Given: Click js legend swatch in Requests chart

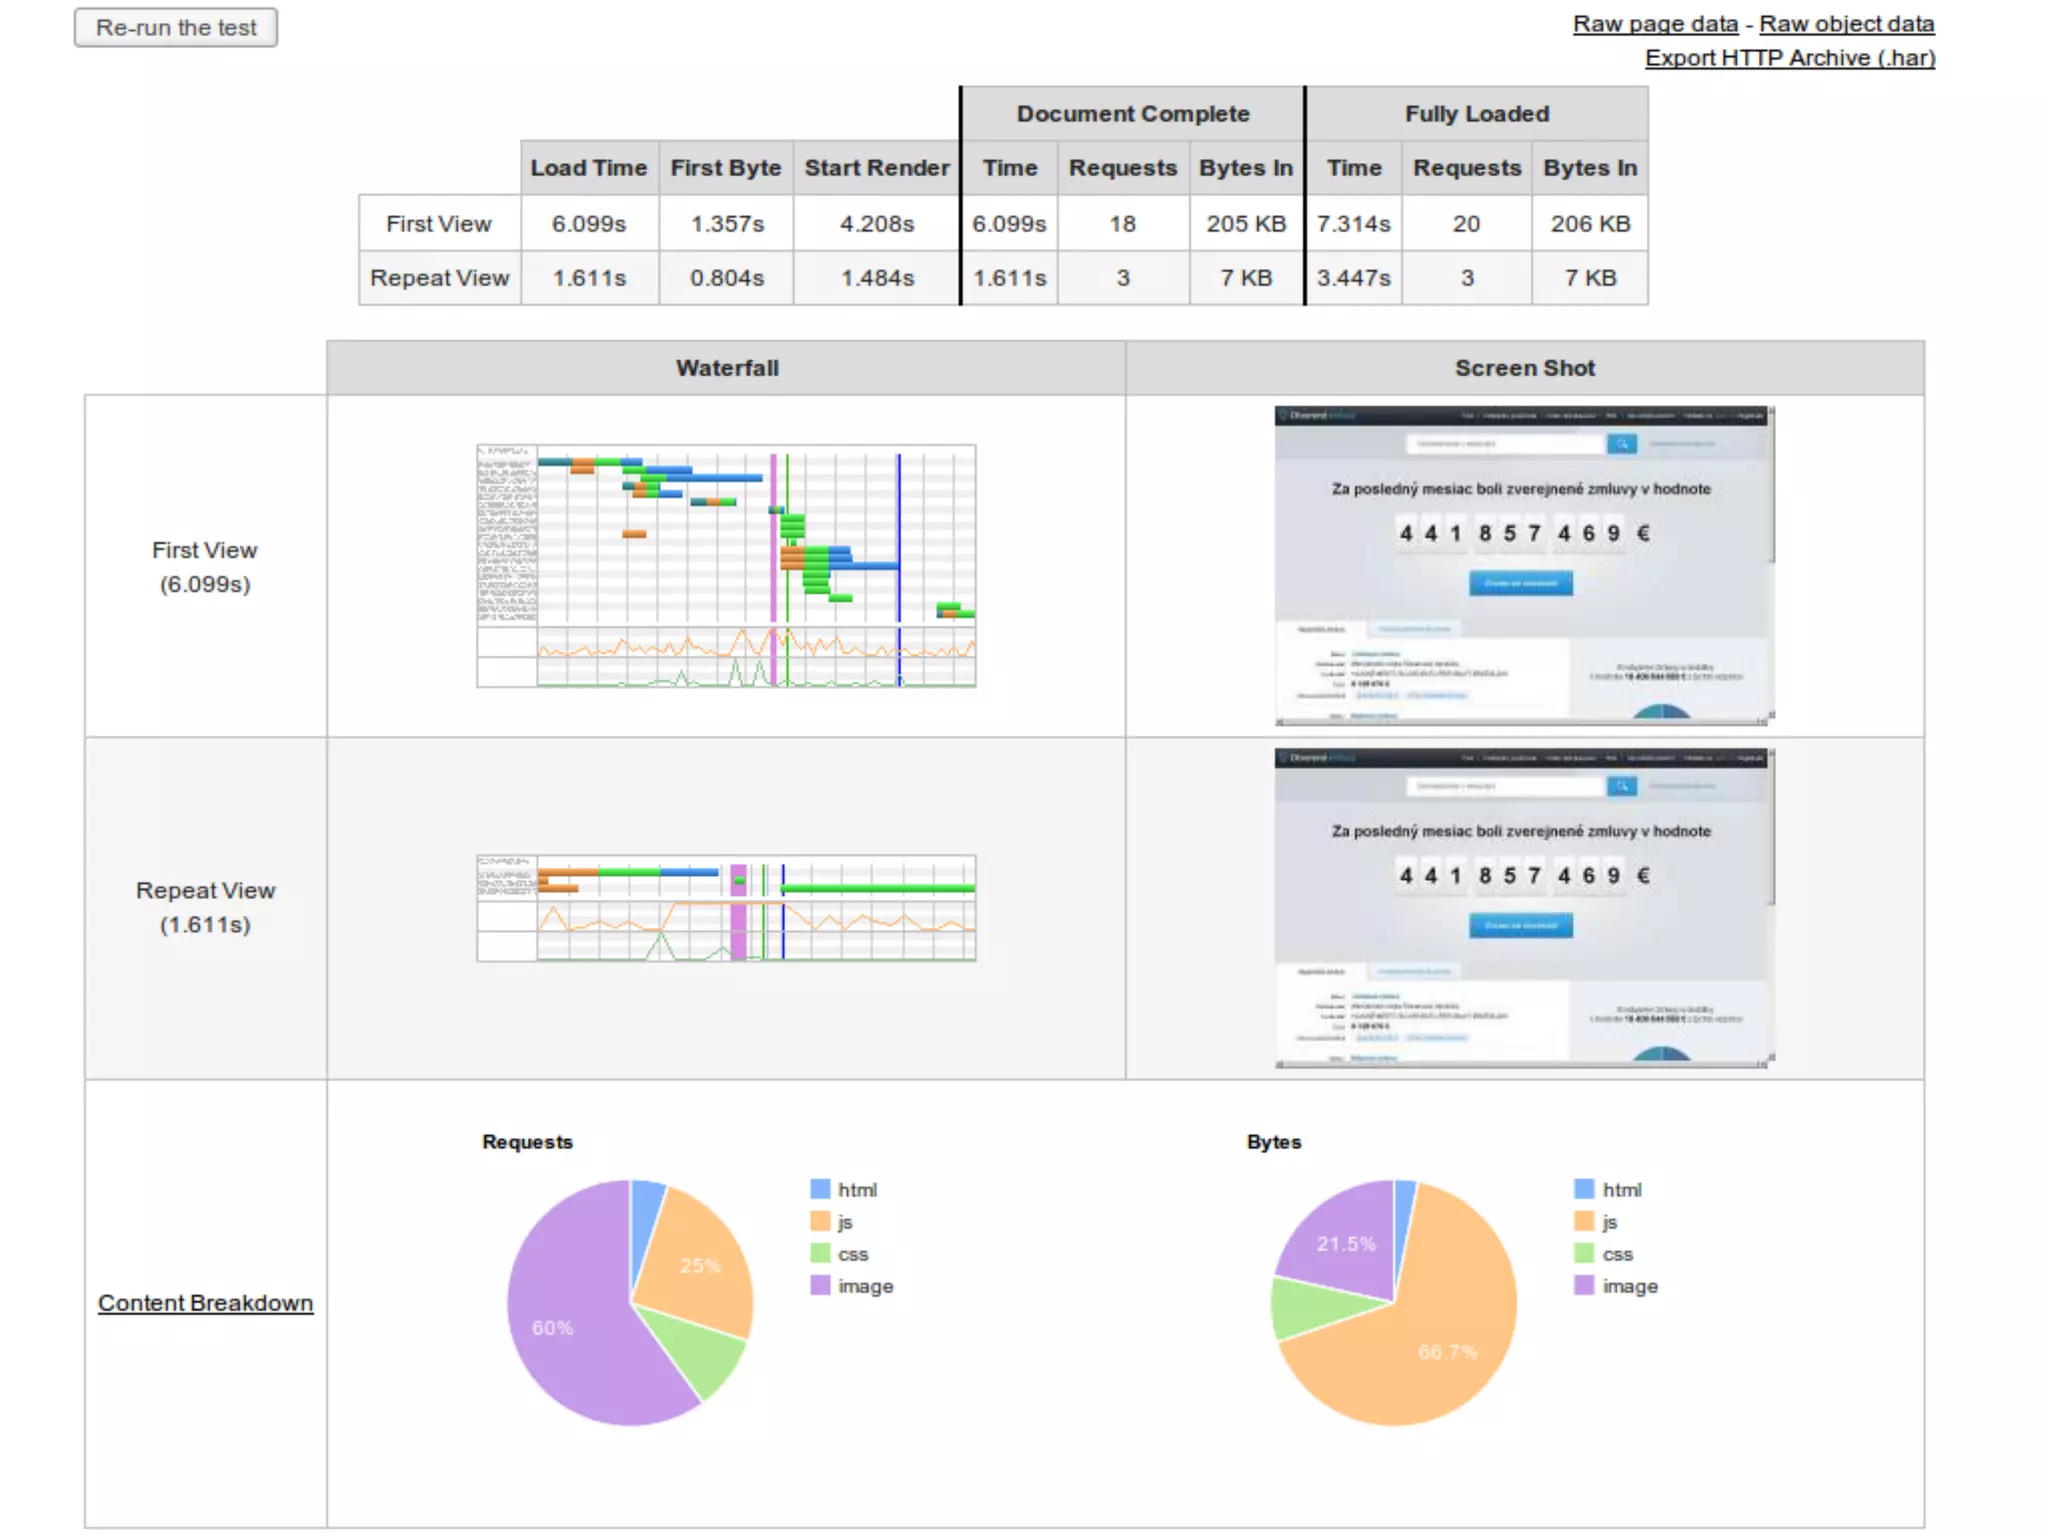Looking at the screenshot, I should tap(820, 1221).
